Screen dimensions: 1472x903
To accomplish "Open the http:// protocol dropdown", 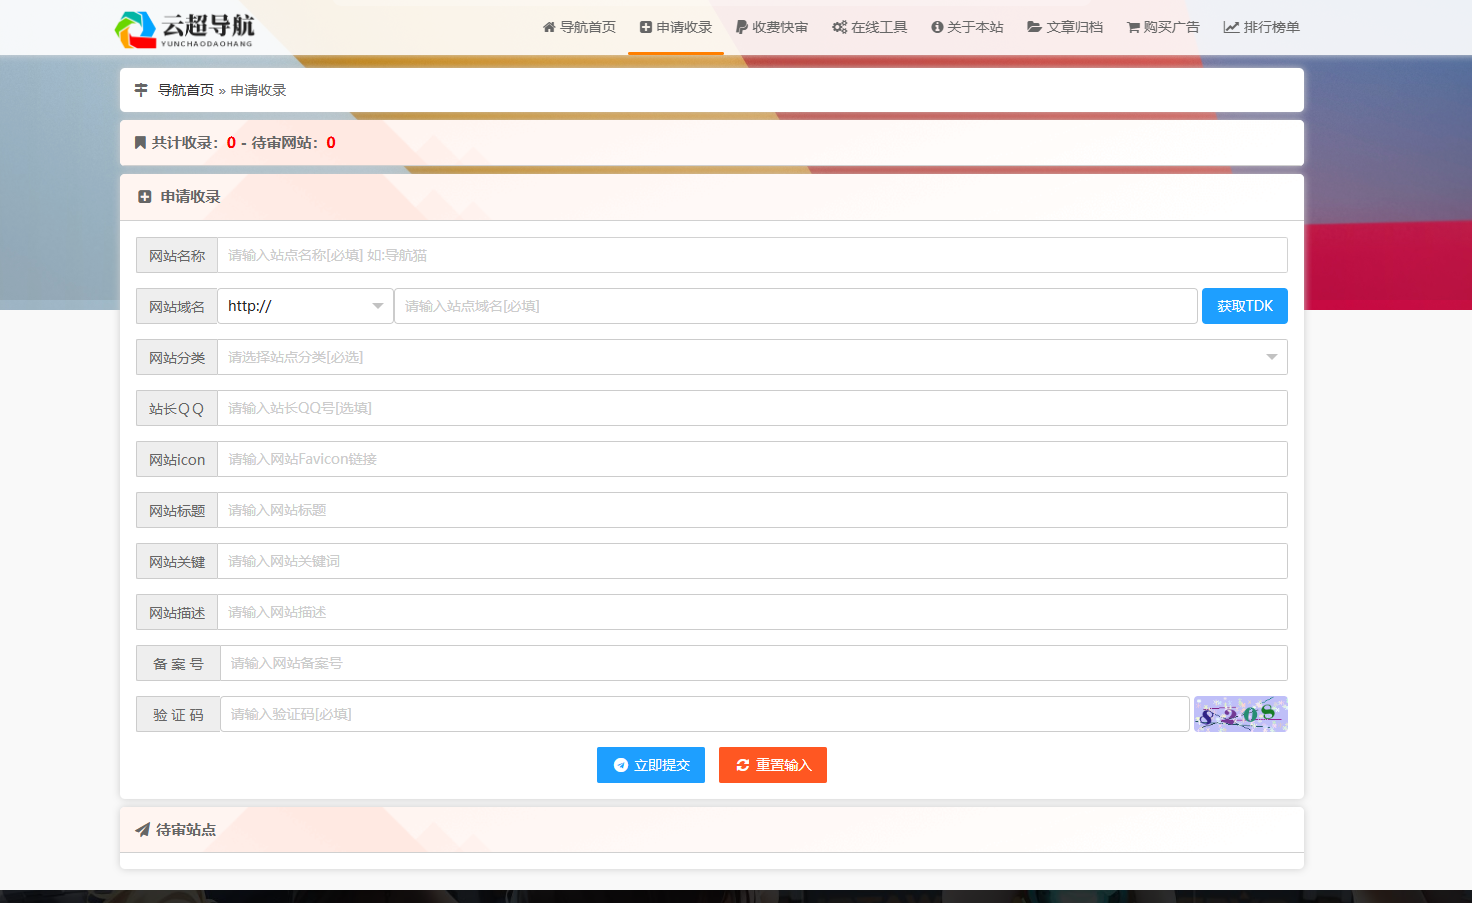I will (x=305, y=306).
